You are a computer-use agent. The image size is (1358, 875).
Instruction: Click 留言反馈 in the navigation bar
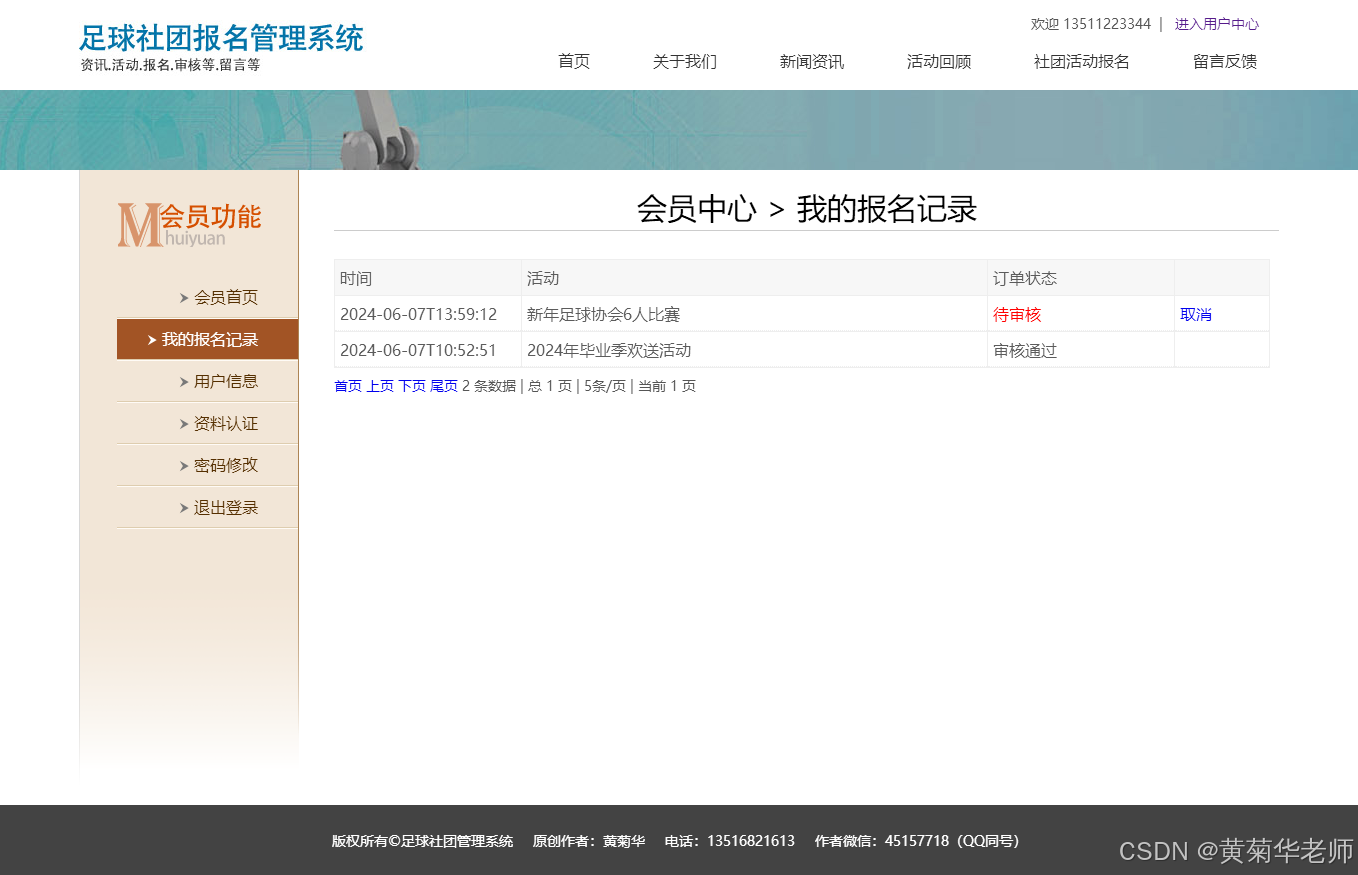pos(1225,61)
